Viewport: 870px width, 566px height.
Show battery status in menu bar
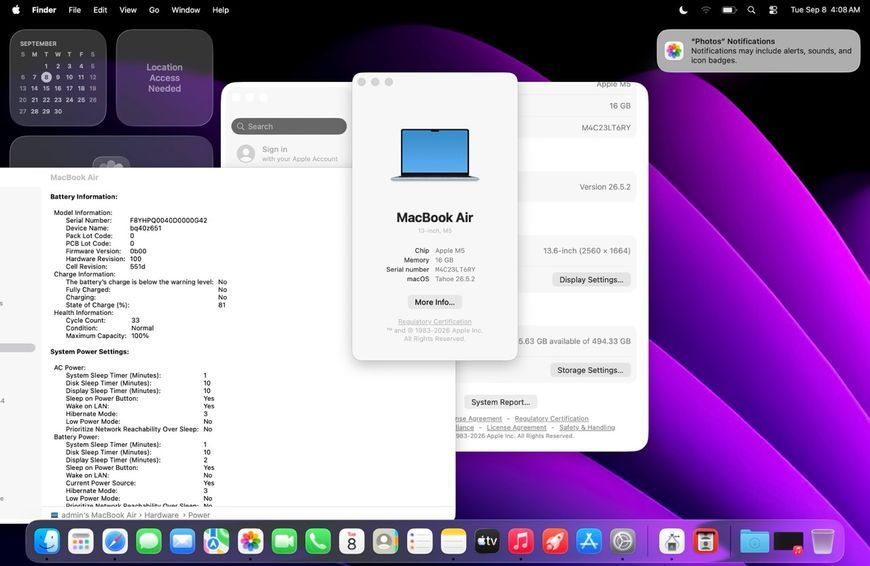tap(729, 10)
